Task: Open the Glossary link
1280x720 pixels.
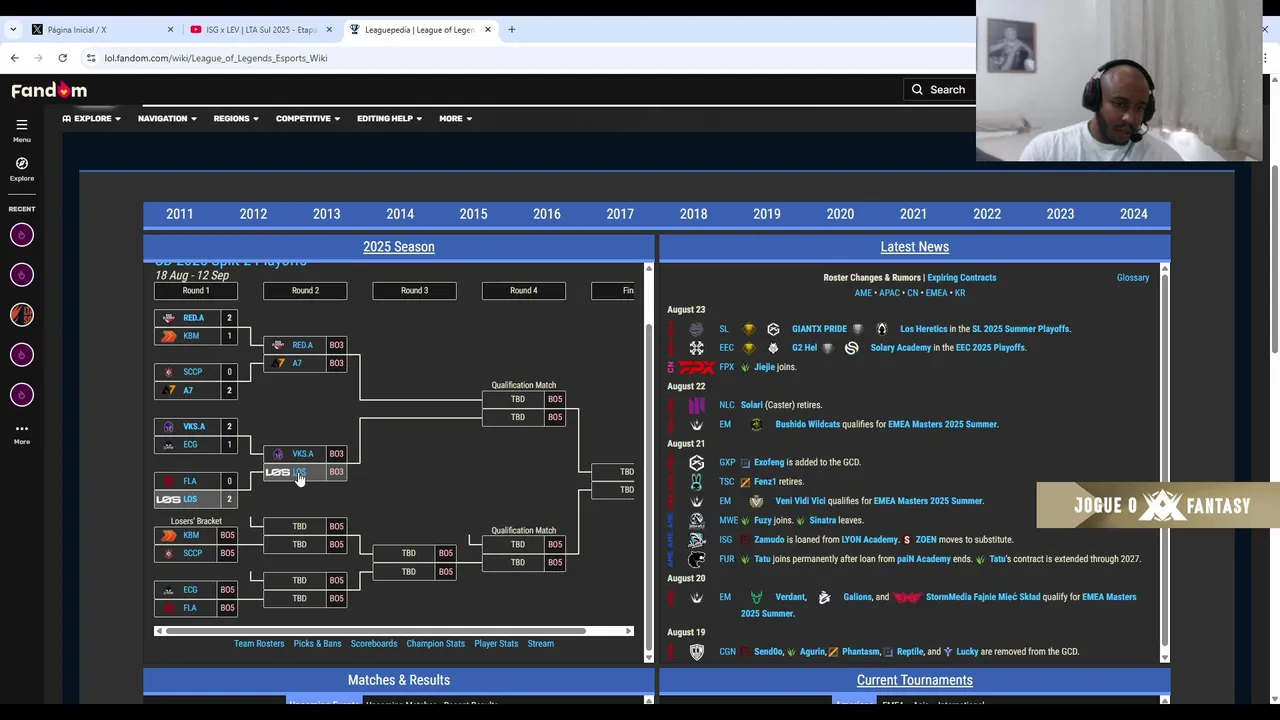Action: click(x=1133, y=278)
